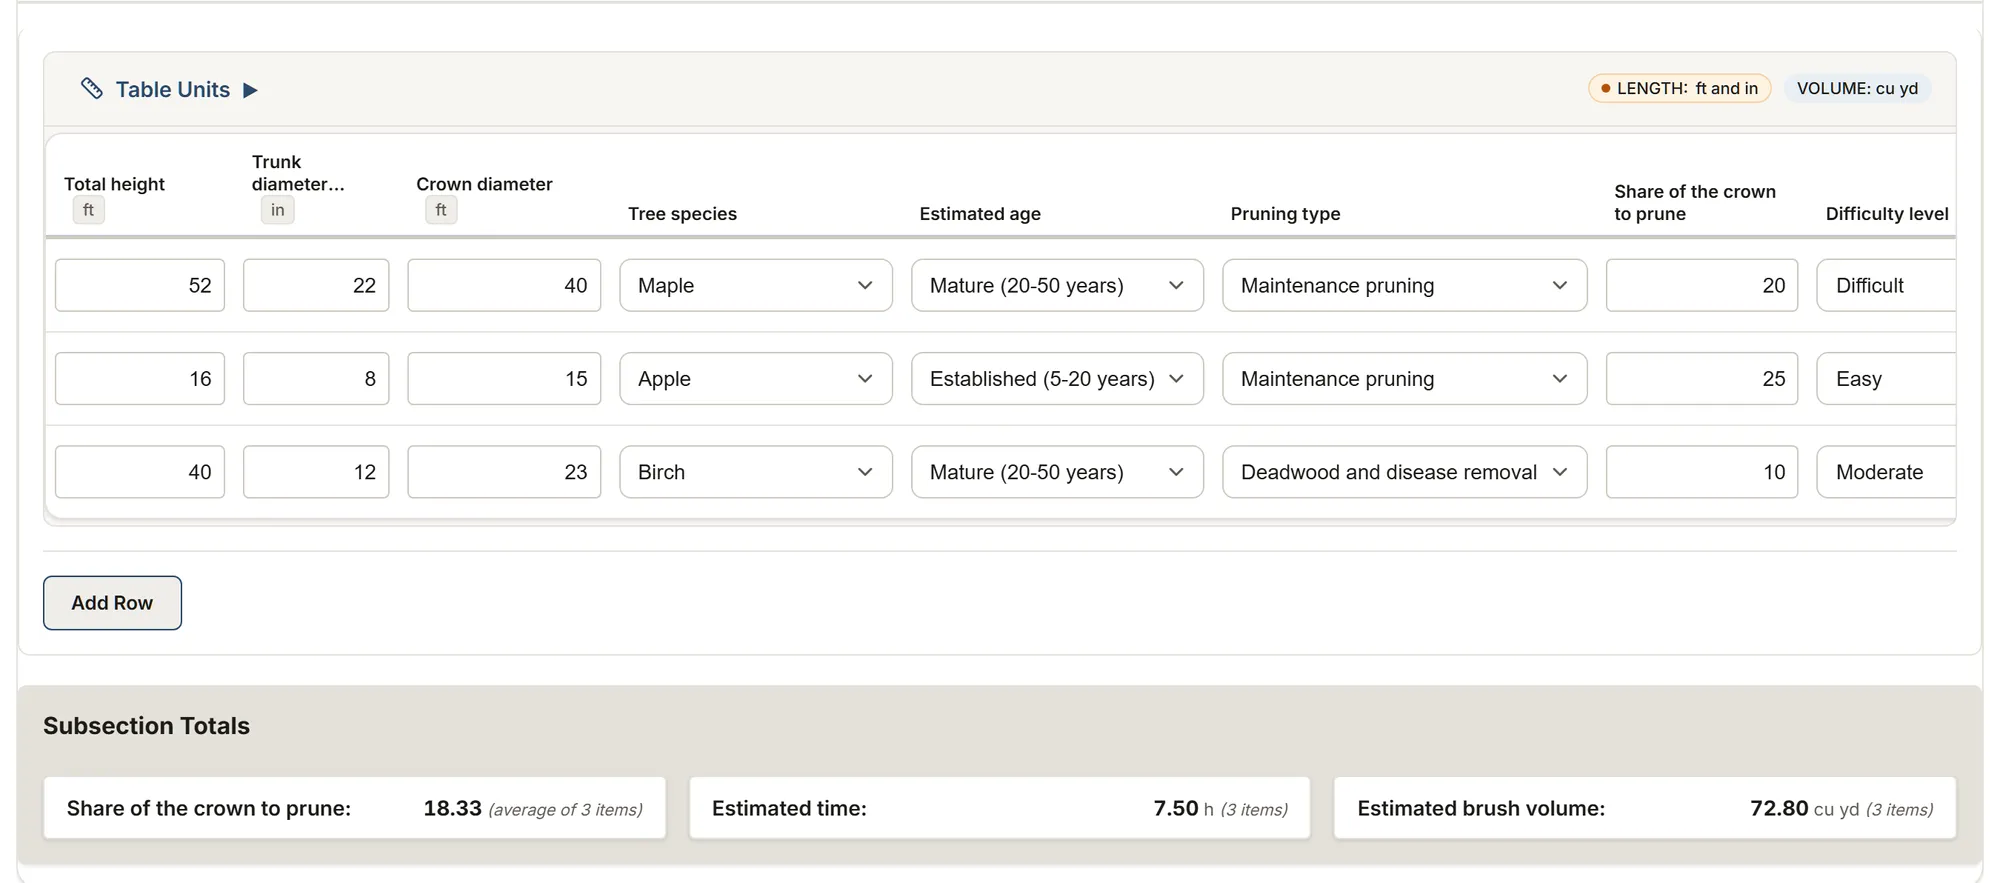Open the VOLUME cu yd unit badge
The image size is (2000, 883).
point(1857,88)
